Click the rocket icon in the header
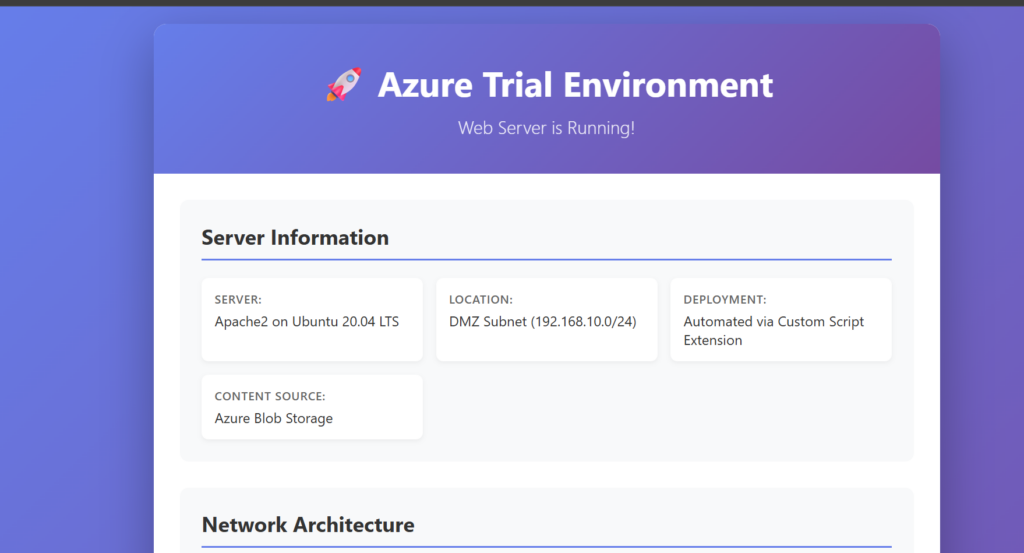Viewport: 1024px width, 553px height. (344, 85)
